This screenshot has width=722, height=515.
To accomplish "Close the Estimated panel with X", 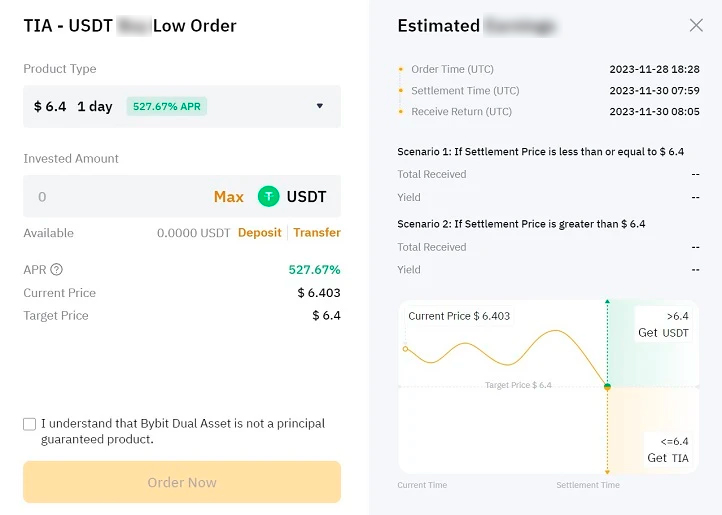I will [x=697, y=26].
